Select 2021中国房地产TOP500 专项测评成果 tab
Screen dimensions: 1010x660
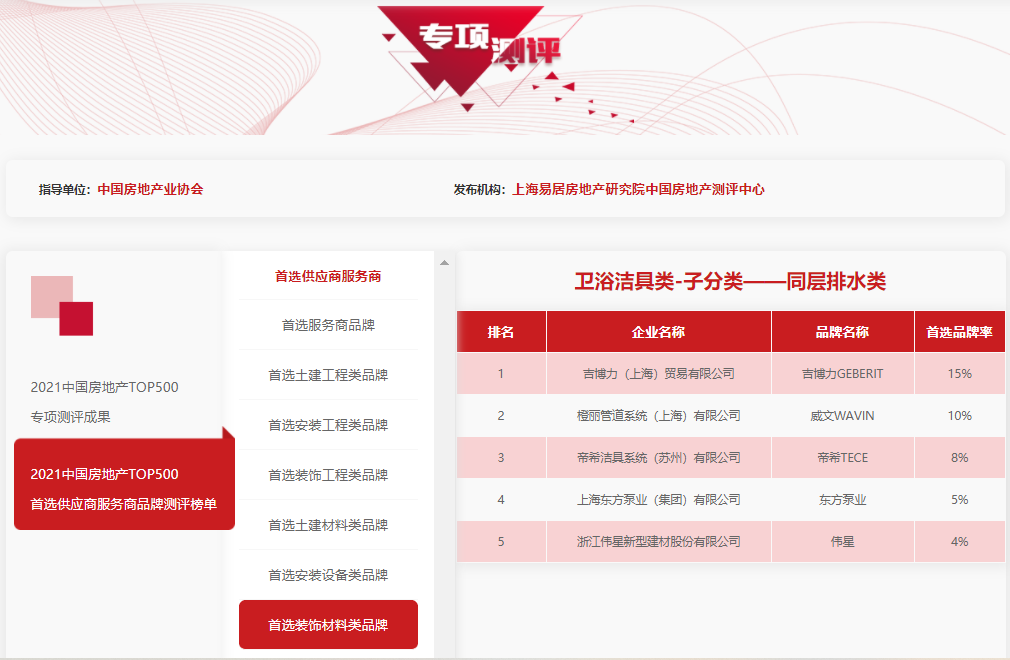(104, 402)
